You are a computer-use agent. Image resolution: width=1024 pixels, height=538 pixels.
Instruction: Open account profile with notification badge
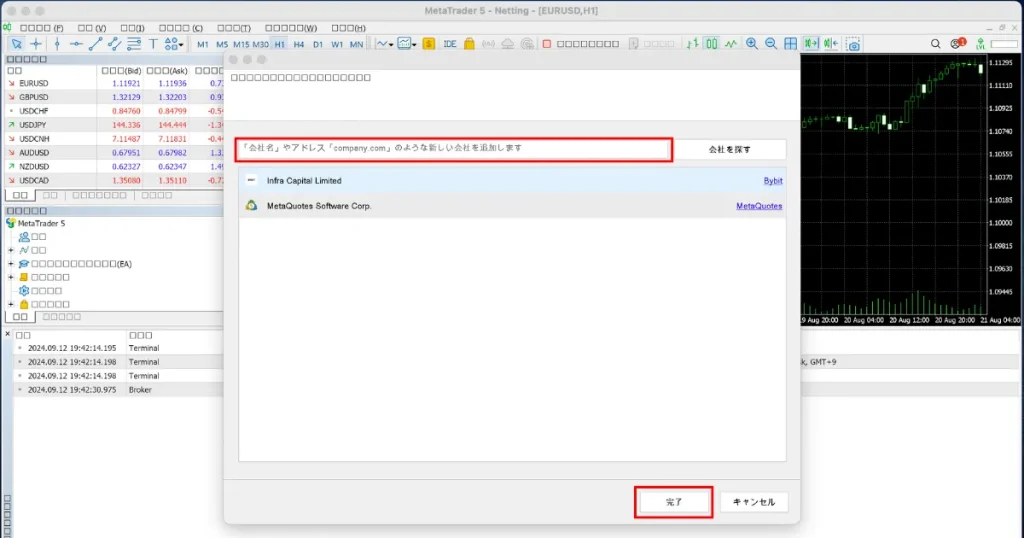click(957, 43)
